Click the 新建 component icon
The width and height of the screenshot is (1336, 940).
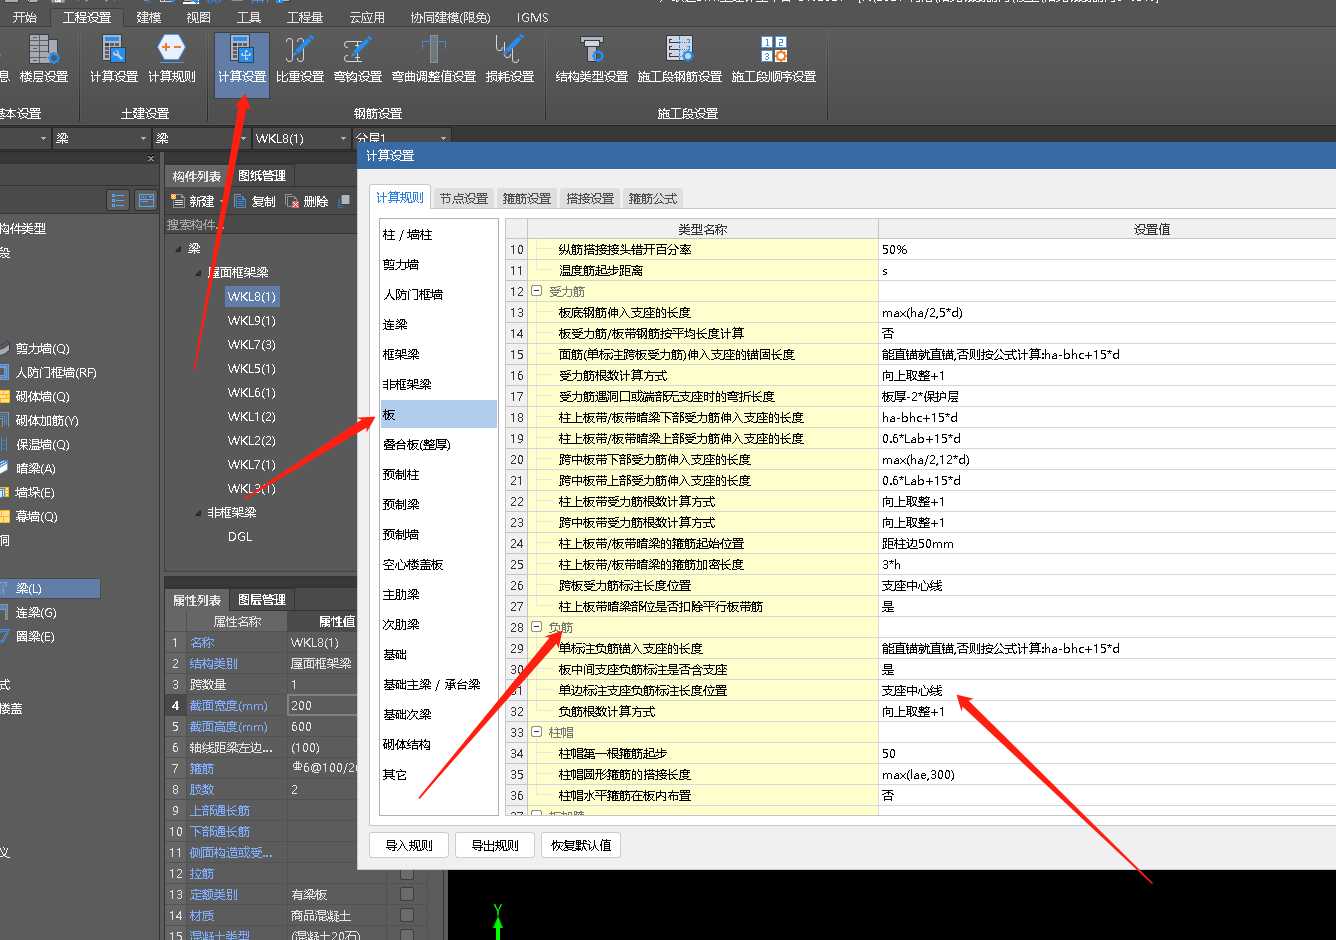(177, 201)
